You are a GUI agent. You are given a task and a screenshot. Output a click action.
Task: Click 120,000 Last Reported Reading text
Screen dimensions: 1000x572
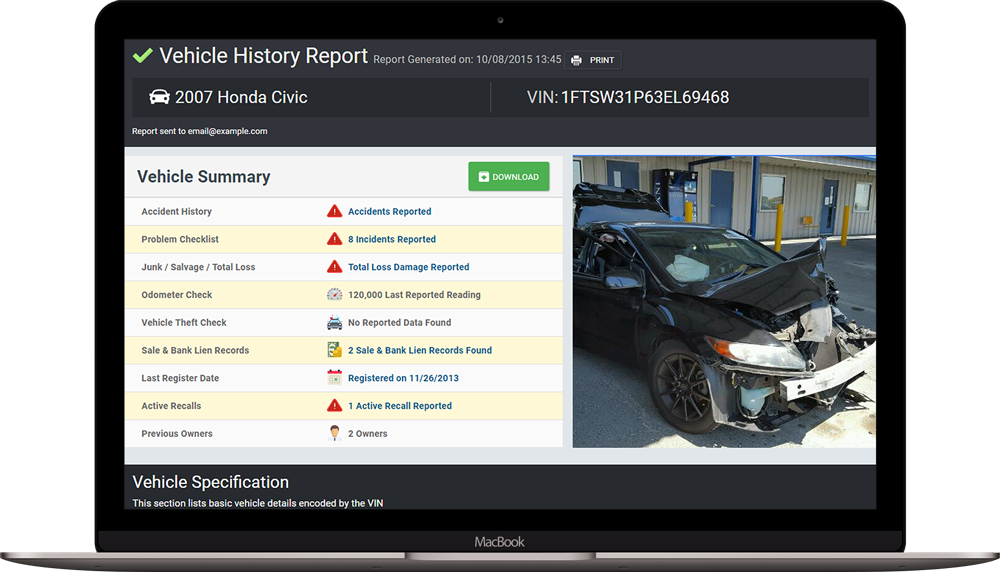(415, 295)
